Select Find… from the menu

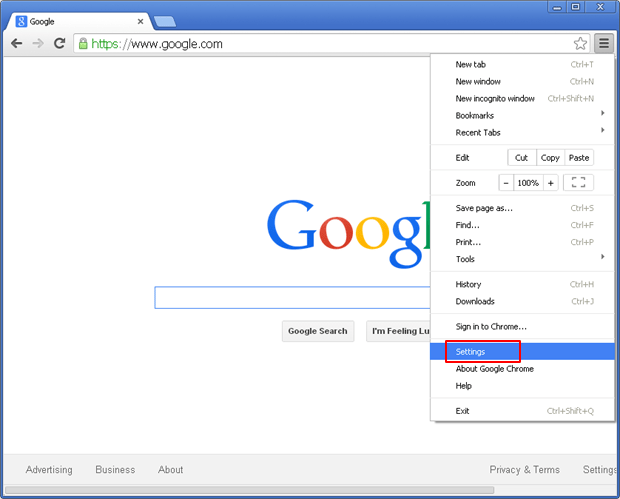(x=523, y=225)
